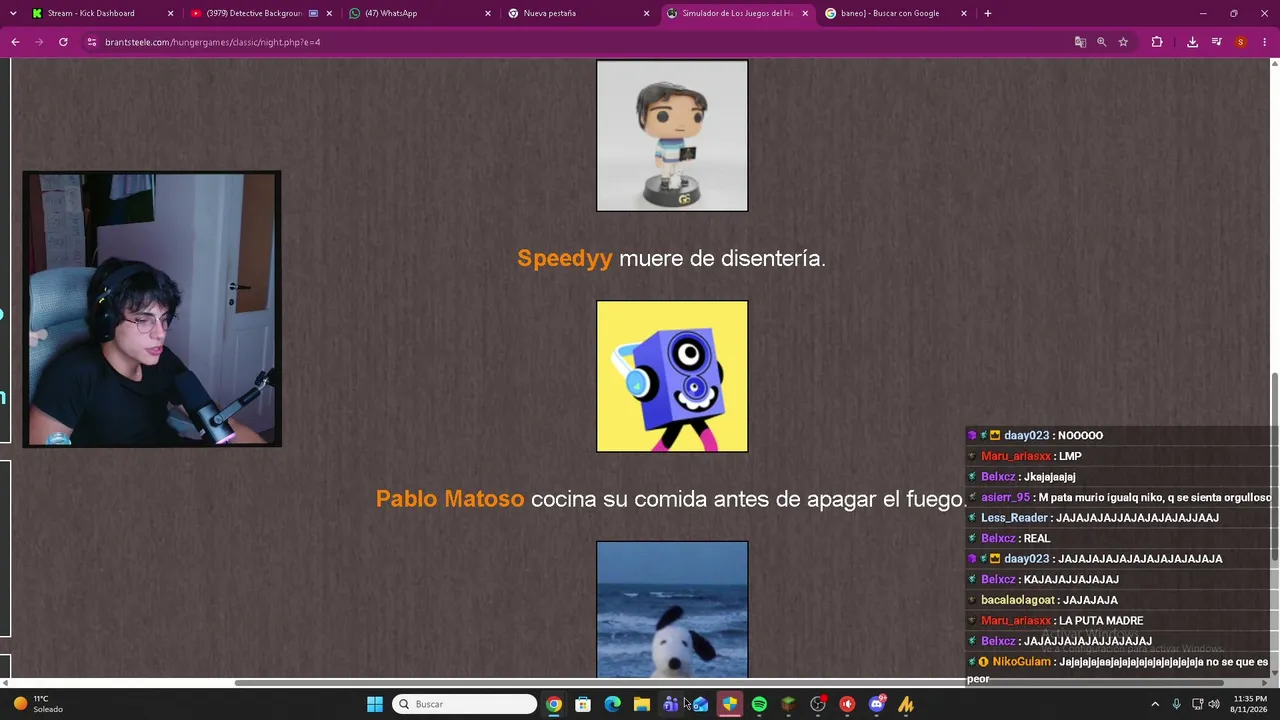Viewport: 1280px width, 720px height.
Task: Click the Funko figure tribute image
Action: (672, 136)
